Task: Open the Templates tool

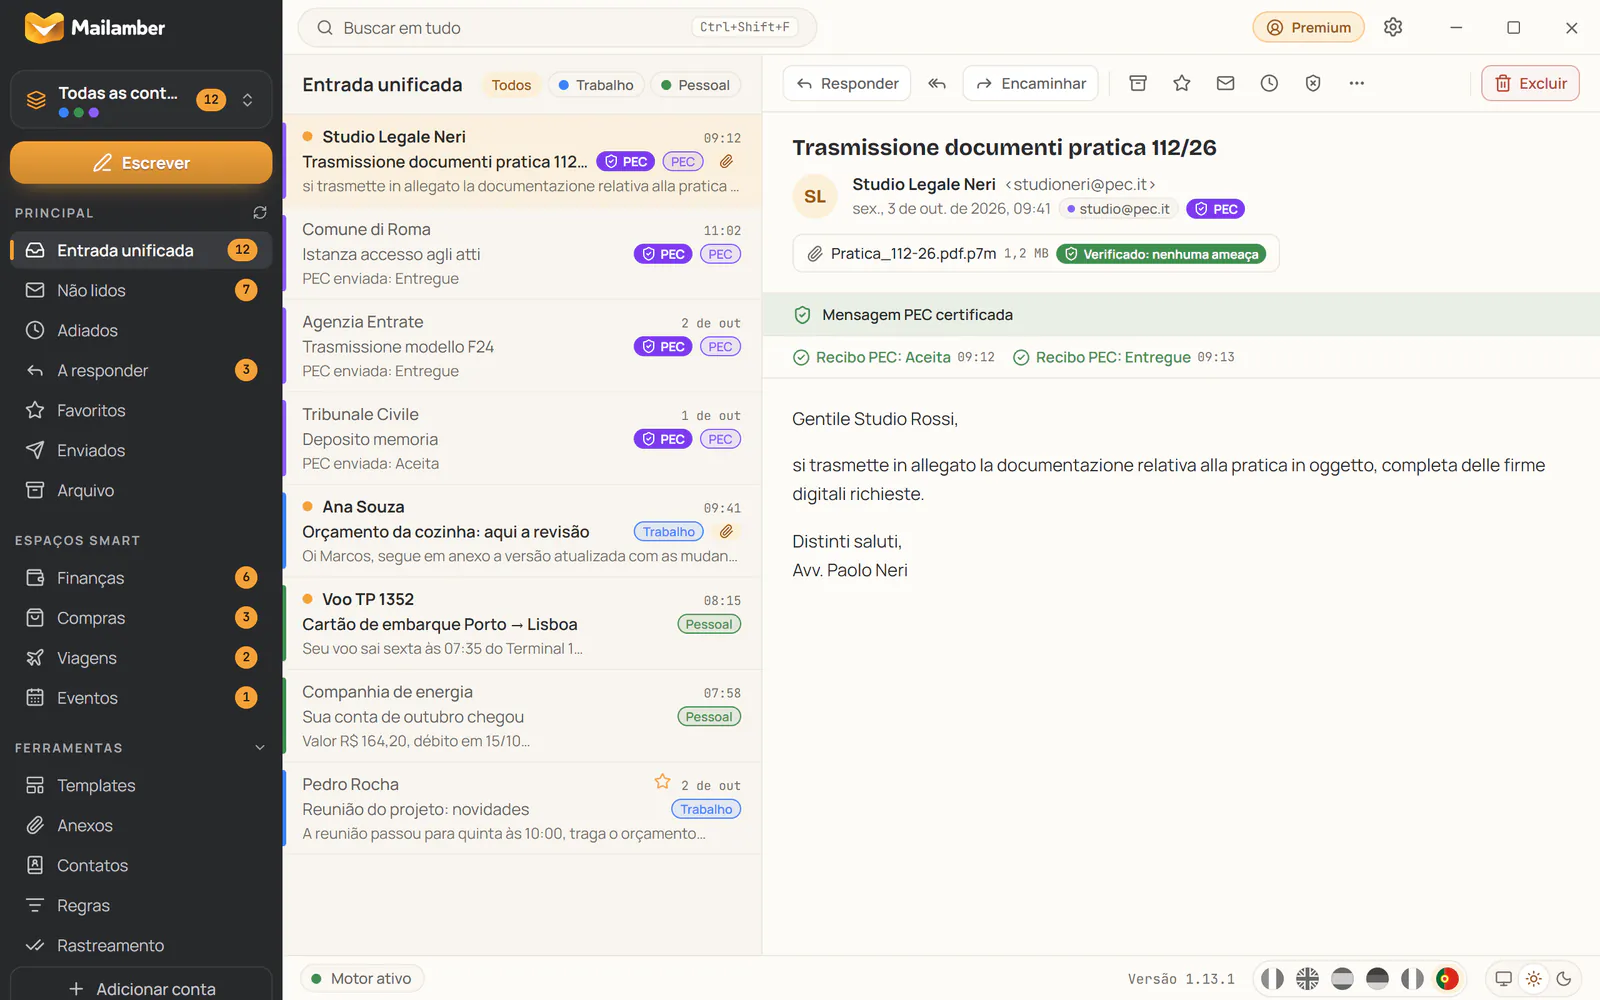Action: coord(141,786)
